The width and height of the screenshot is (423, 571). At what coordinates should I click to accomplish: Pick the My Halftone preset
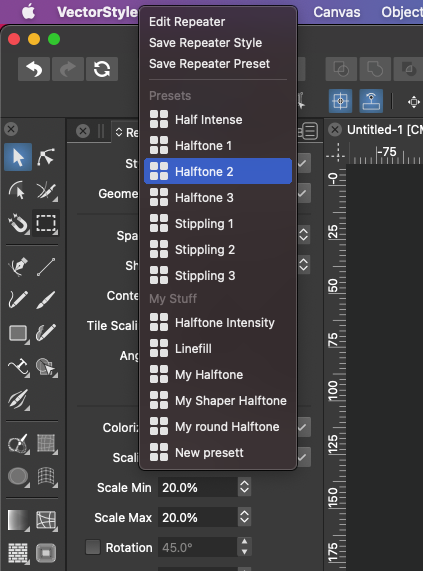coord(218,375)
